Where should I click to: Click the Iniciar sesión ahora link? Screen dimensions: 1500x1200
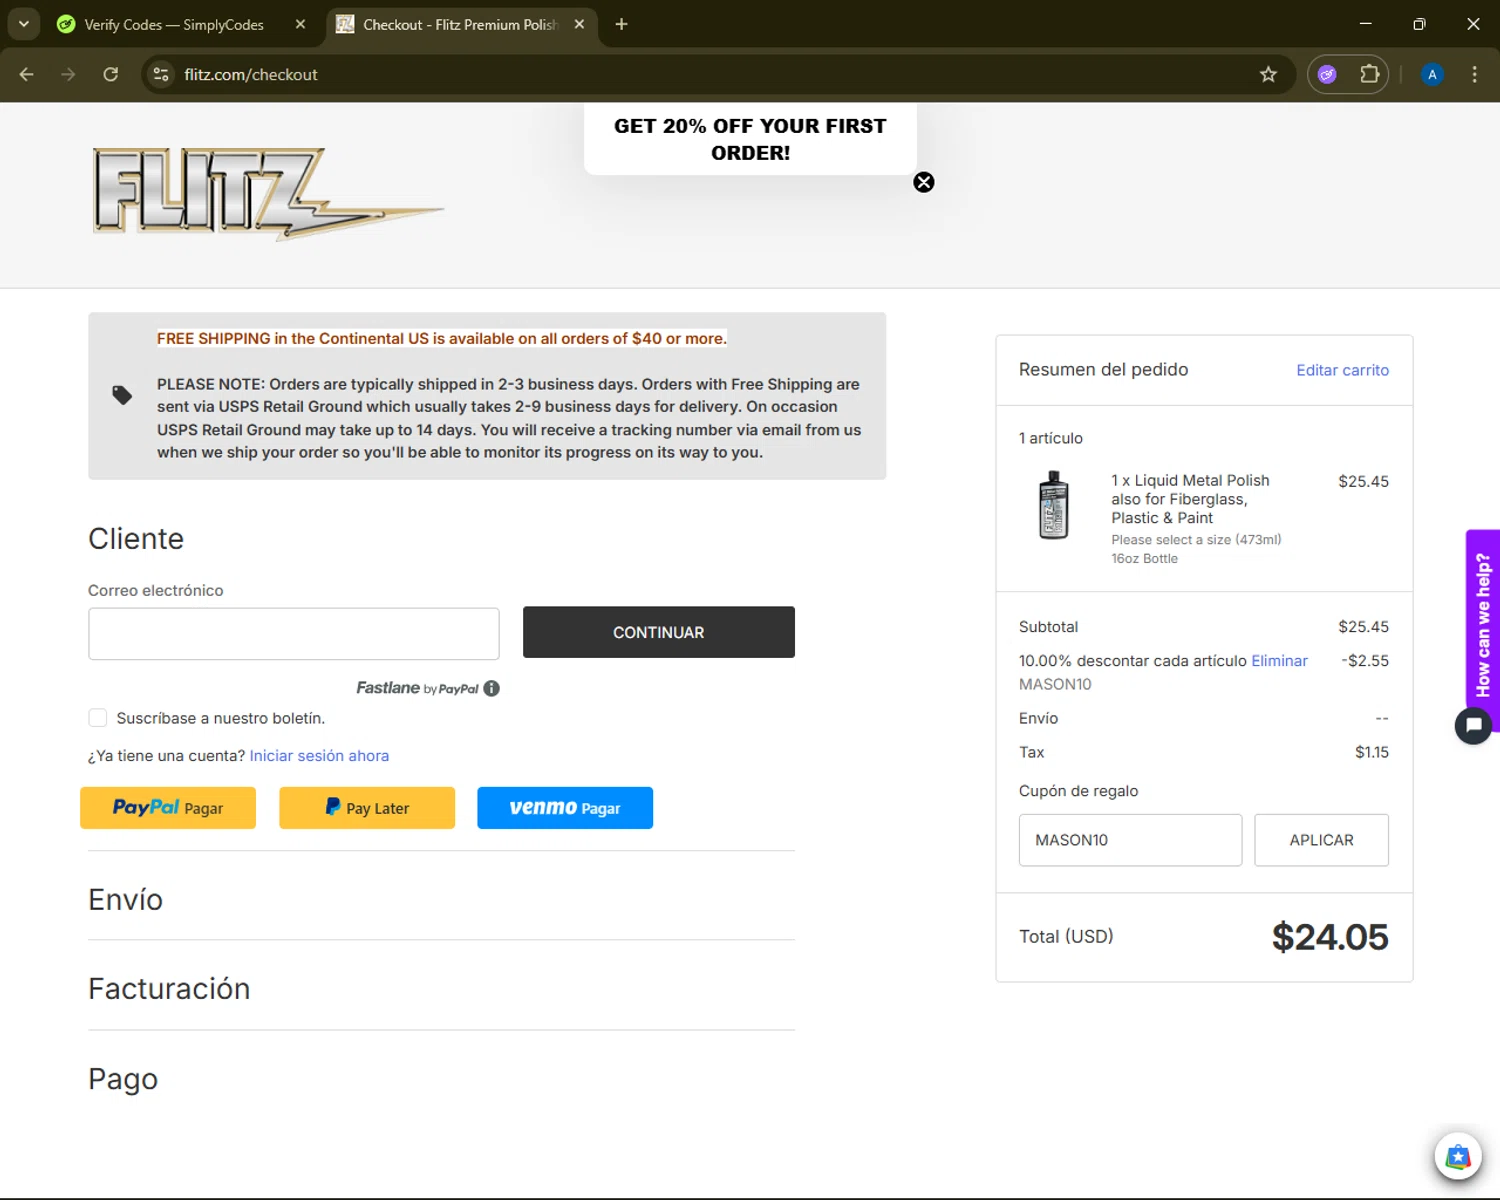[x=319, y=756]
